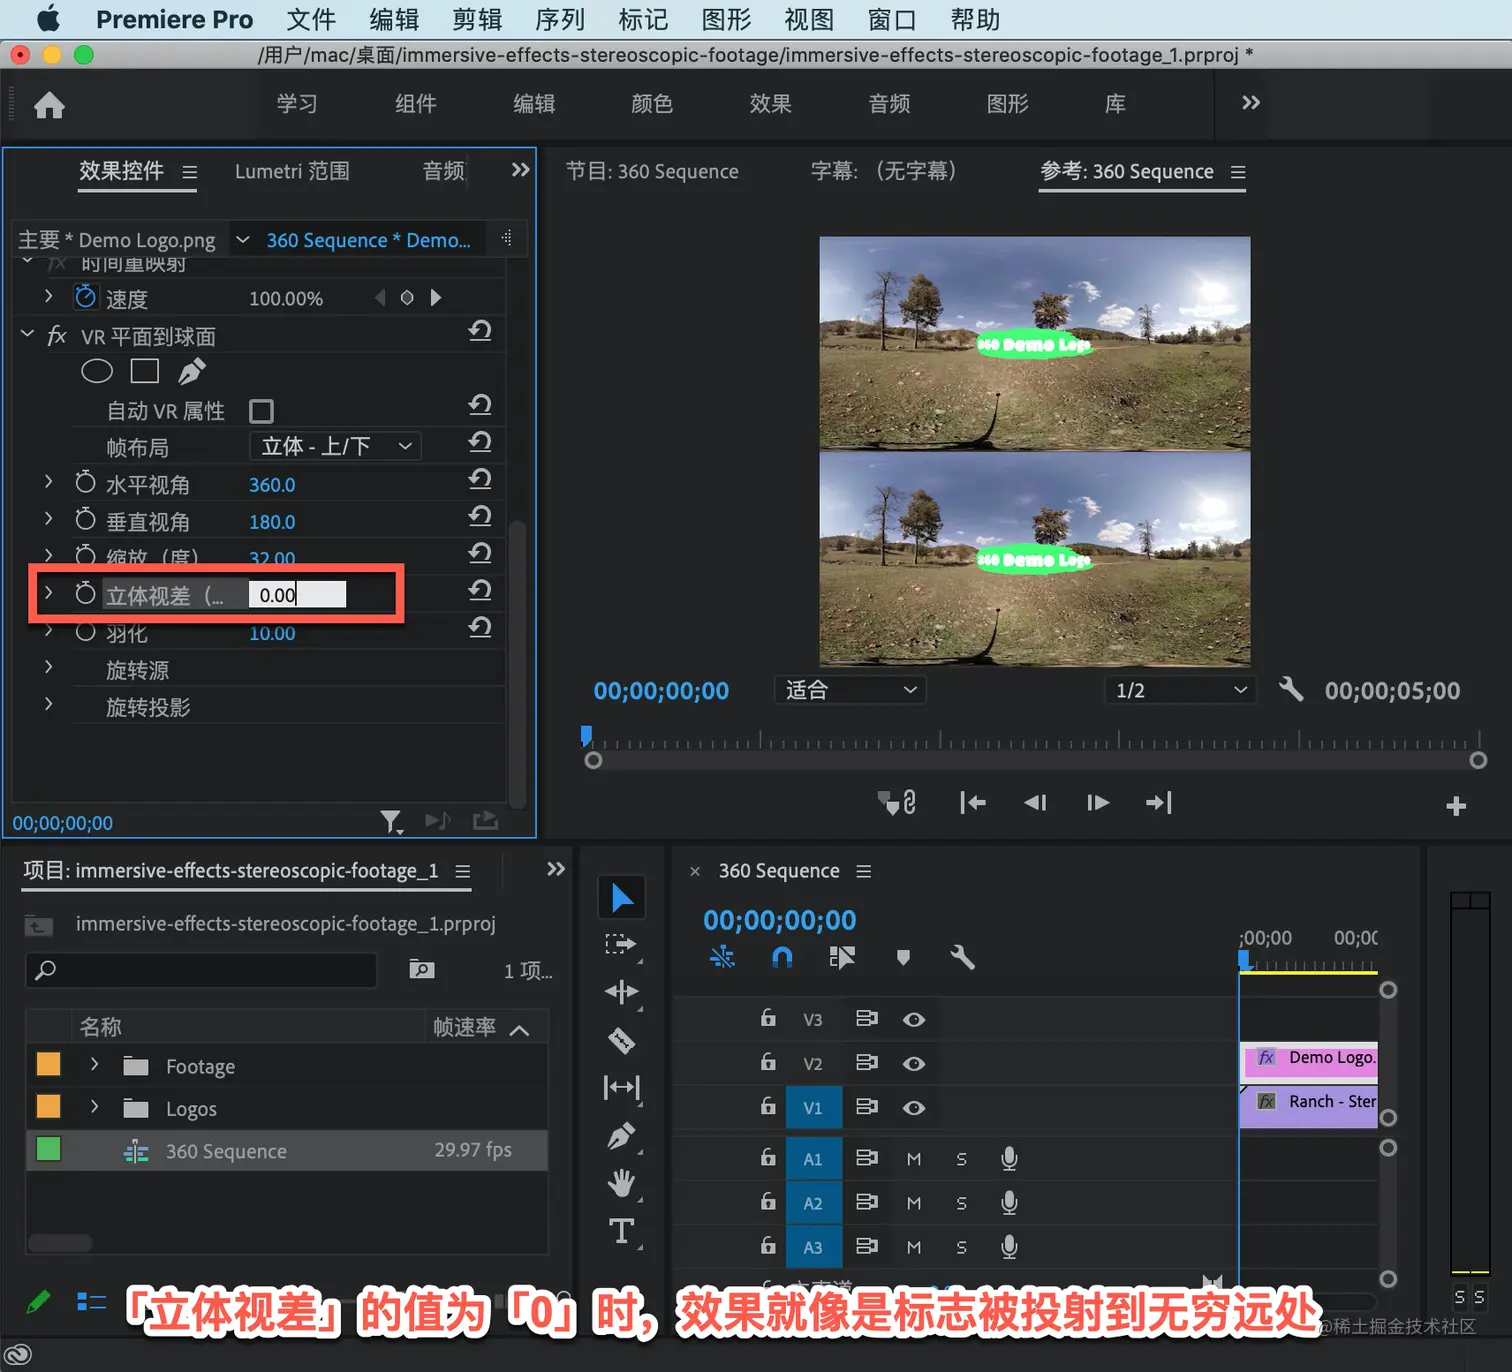Show more workspaces overflow chevron
This screenshot has width=1512, height=1372.
pyautogui.click(x=1250, y=103)
